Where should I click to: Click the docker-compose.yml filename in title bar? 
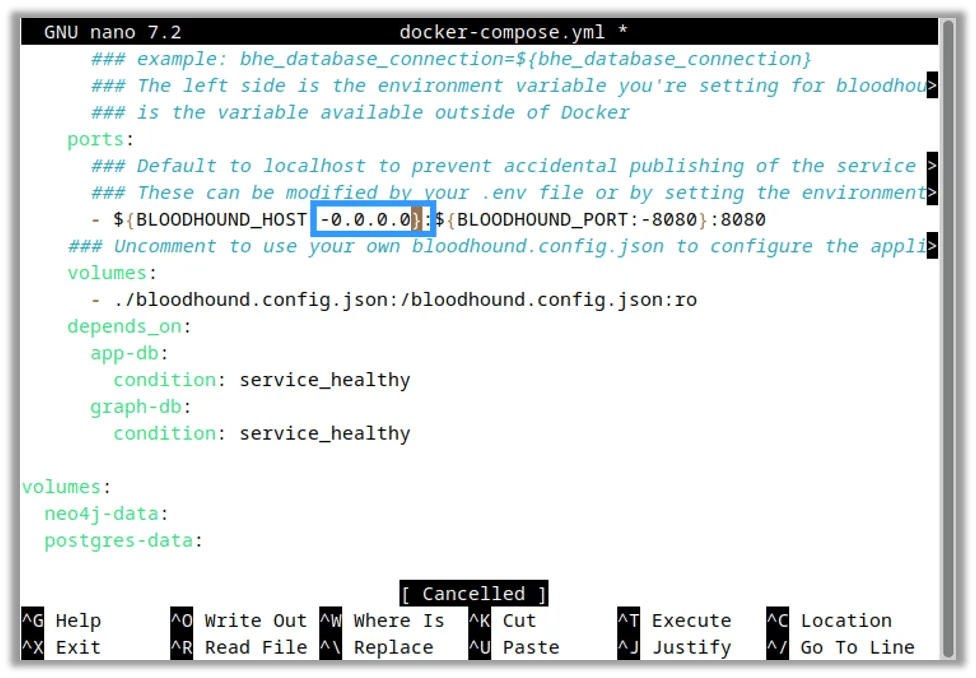click(x=502, y=32)
